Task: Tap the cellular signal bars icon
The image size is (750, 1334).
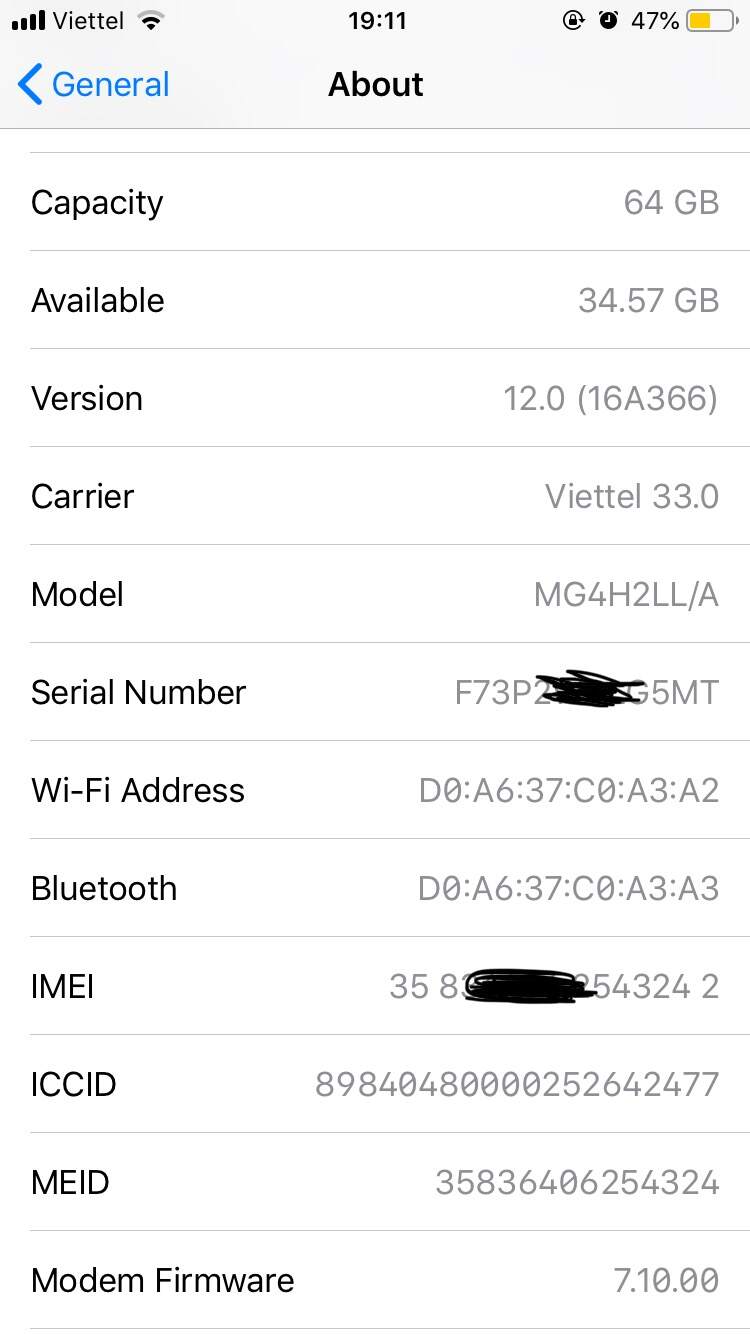Action: point(28,21)
